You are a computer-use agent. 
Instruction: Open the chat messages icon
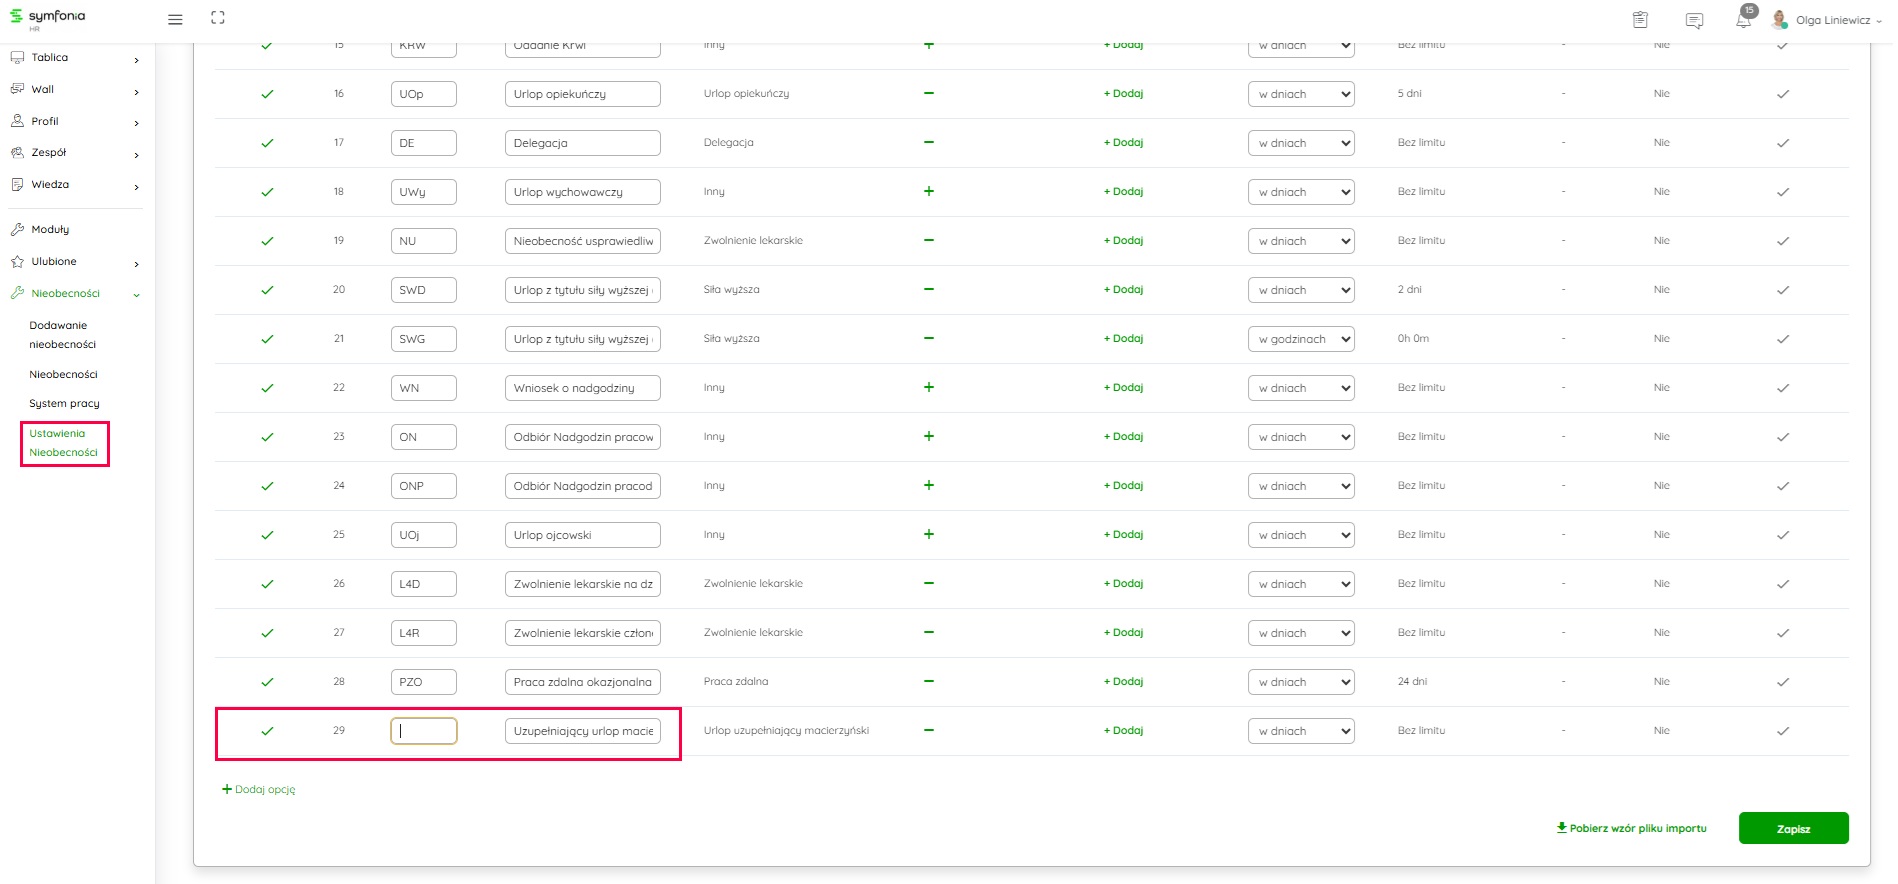click(1694, 20)
